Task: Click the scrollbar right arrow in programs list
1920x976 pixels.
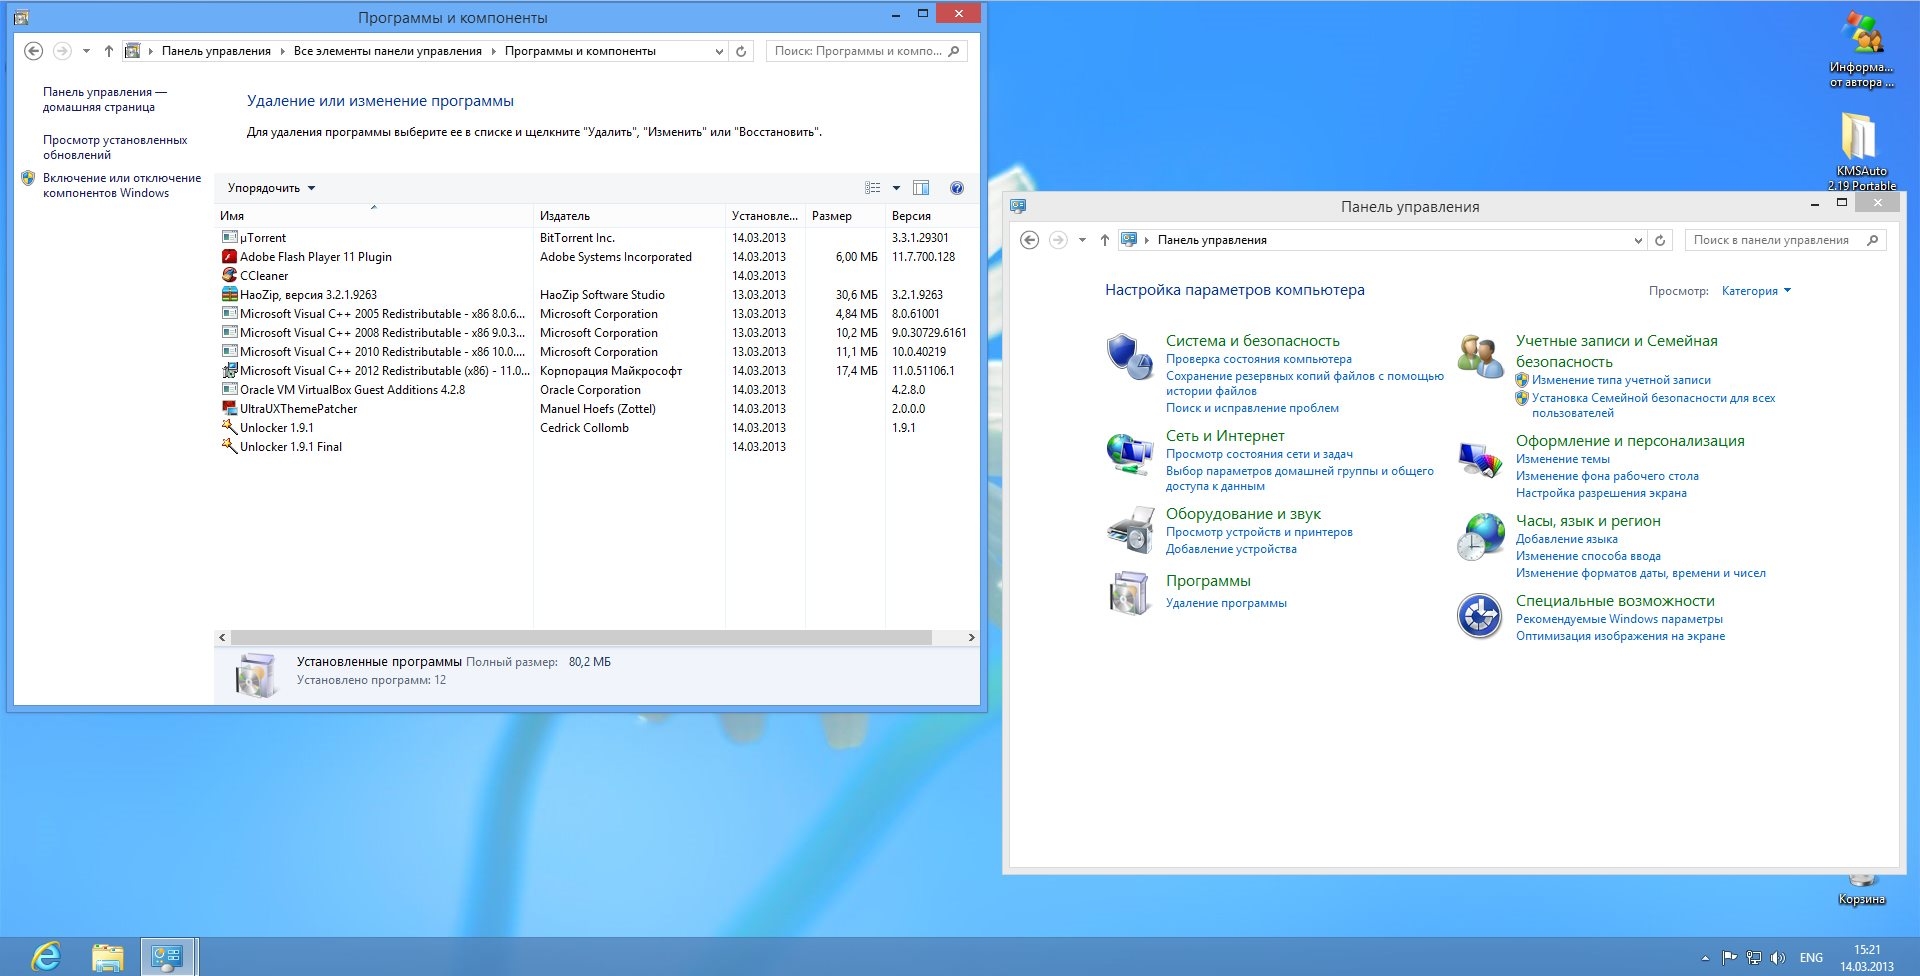Action: 971,637
